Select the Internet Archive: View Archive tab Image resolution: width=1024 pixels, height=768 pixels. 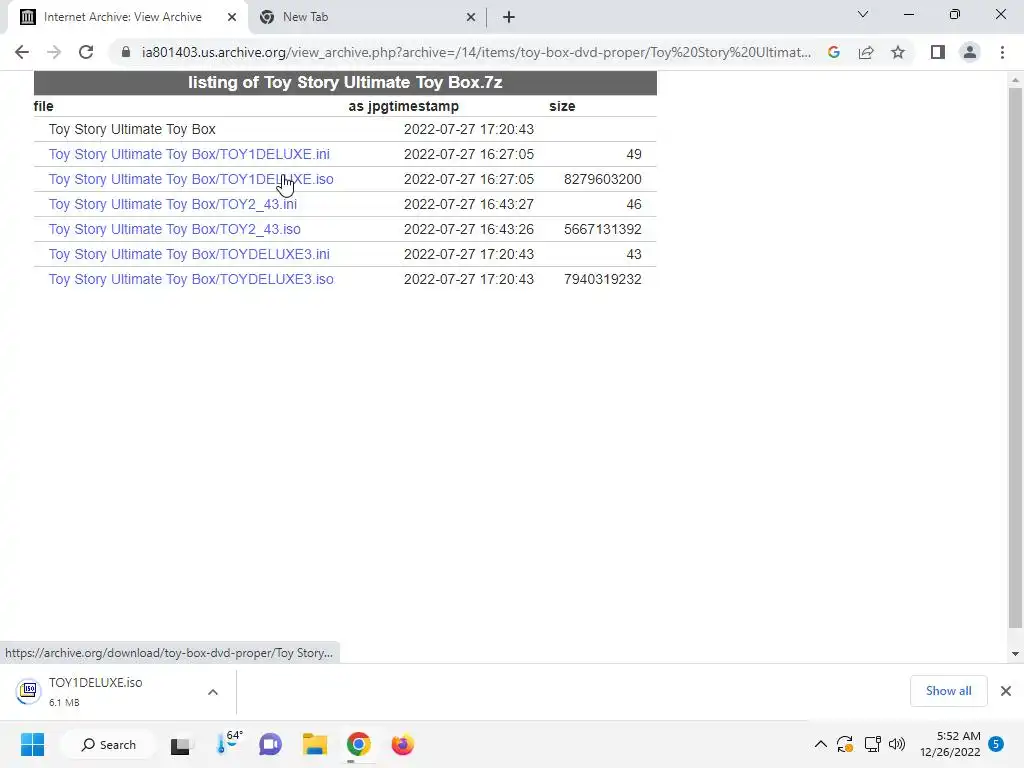[x=127, y=17]
